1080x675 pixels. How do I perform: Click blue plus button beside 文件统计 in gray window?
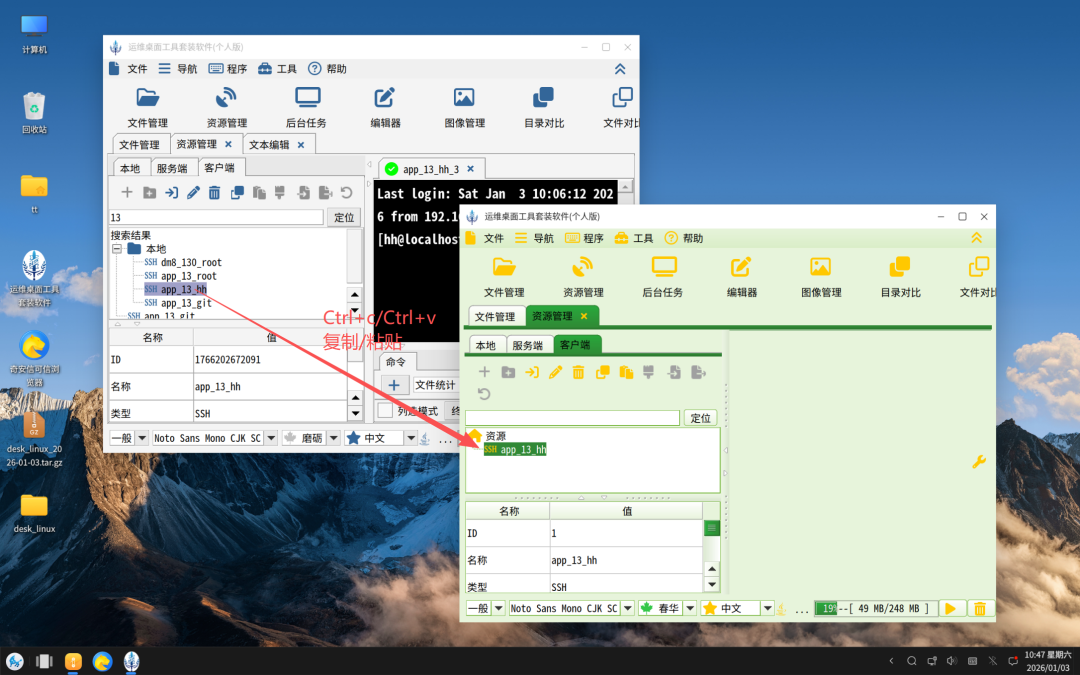394,385
